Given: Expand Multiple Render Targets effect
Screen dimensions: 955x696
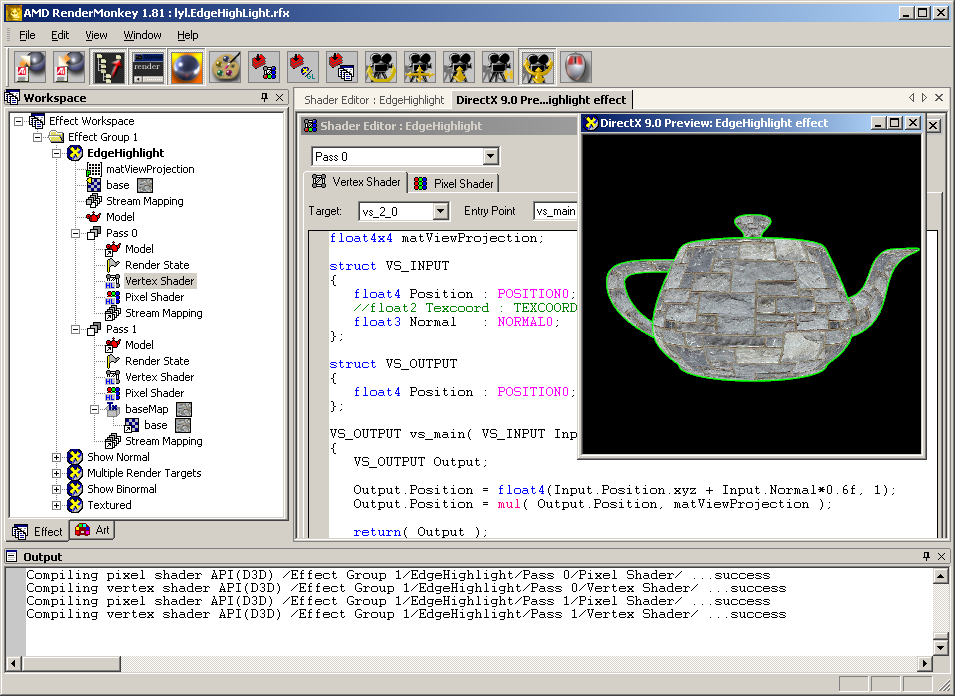Looking at the screenshot, I should point(56,473).
